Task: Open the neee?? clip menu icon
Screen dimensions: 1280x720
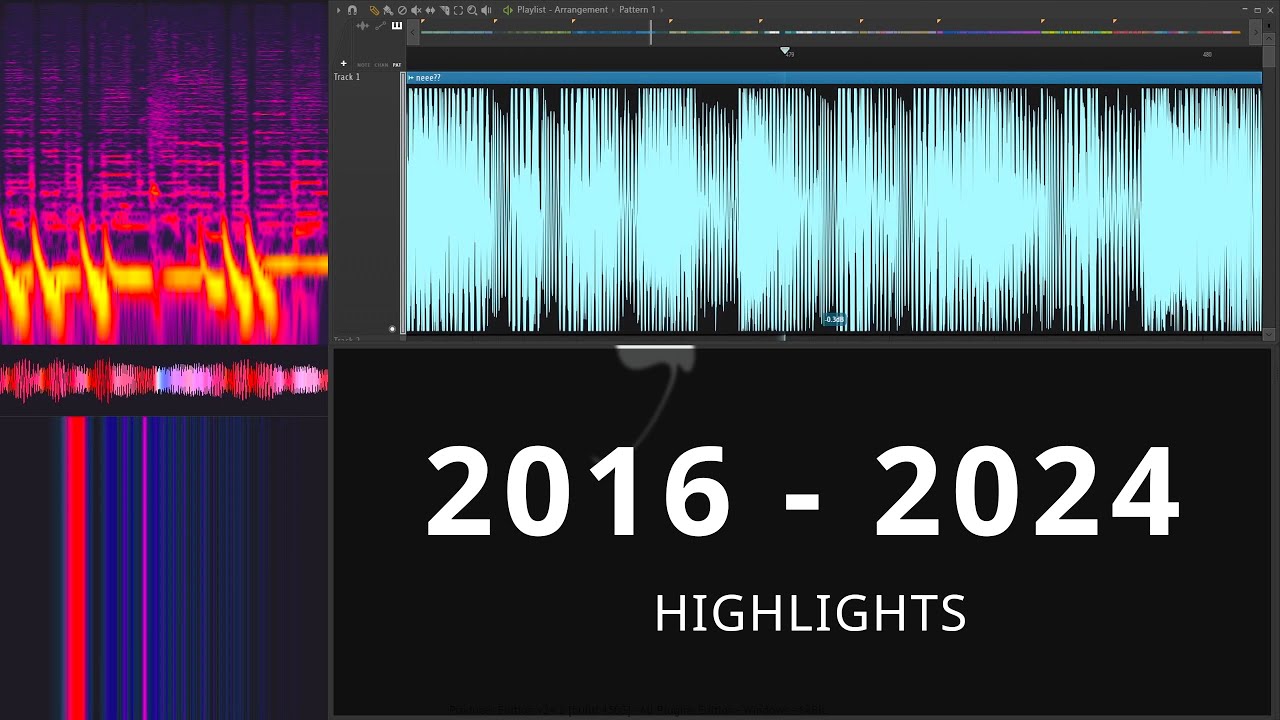Action: pyautogui.click(x=411, y=78)
